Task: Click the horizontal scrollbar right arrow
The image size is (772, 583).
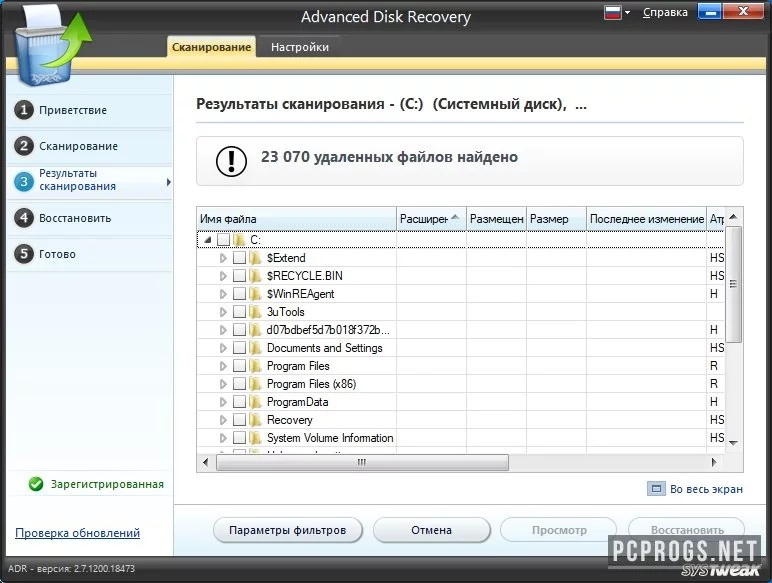Action: pyautogui.click(x=713, y=462)
